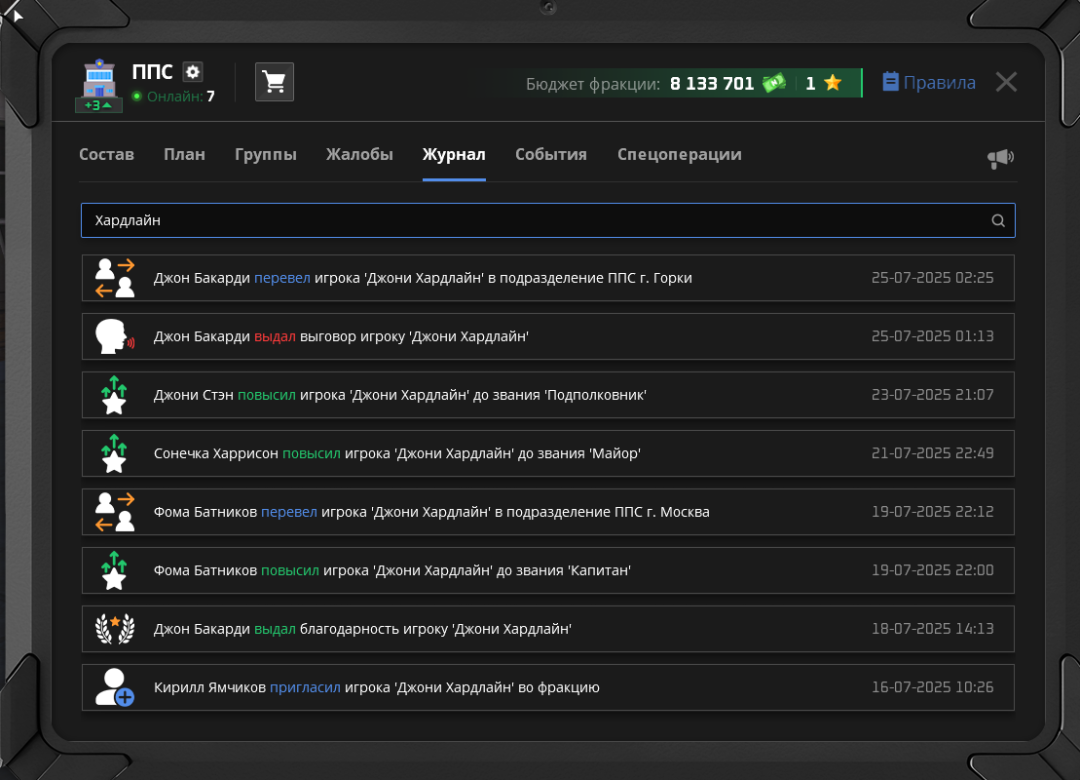Click the ППС faction building icon
1080x780 pixels.
pos(99,80)
